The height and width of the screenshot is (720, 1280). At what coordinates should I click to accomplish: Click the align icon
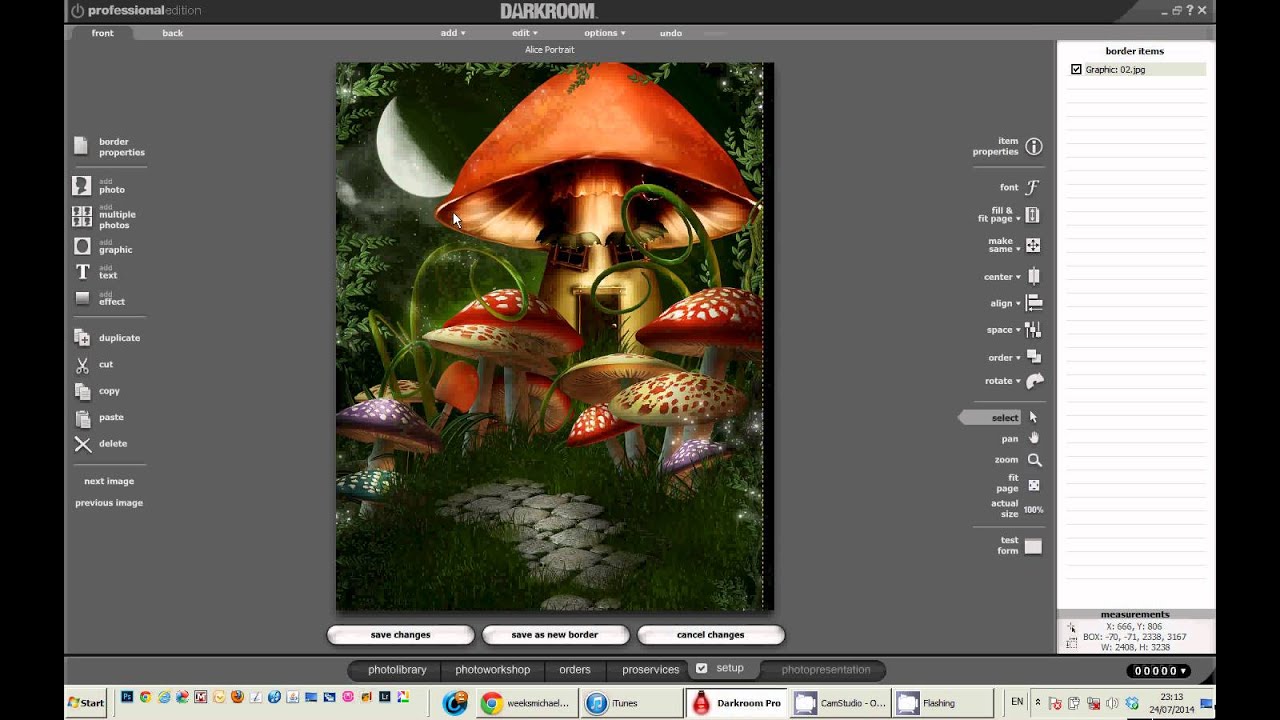(x=1034, y=303)
